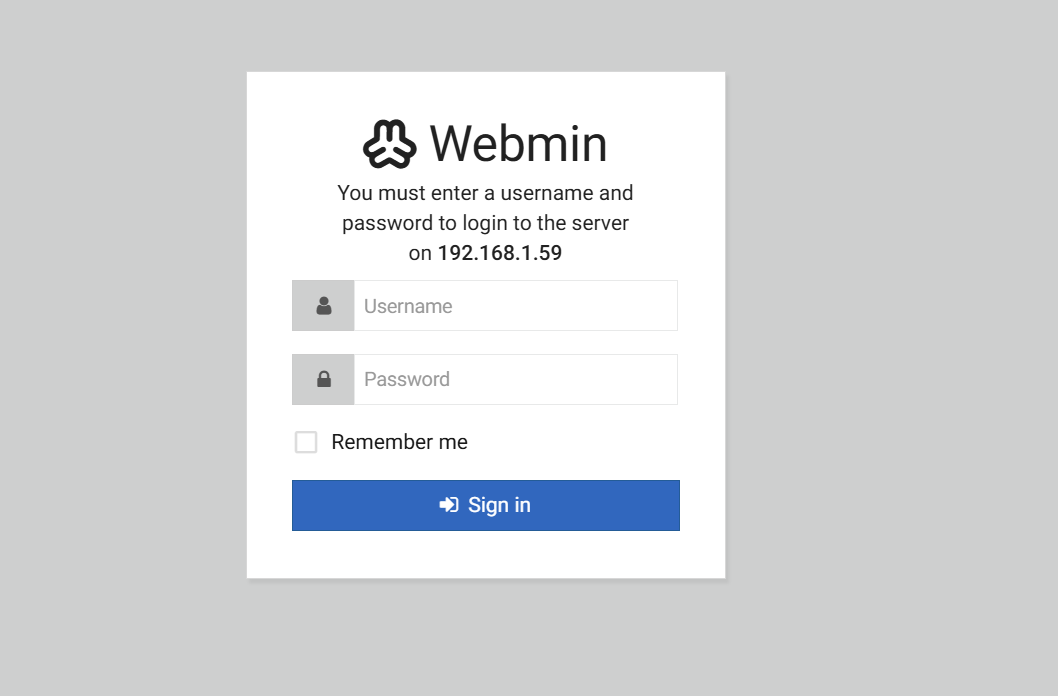This screenshot has width=1058, height=696.
Task: Click the gray placeholder text "Username"
Action: 408,306
